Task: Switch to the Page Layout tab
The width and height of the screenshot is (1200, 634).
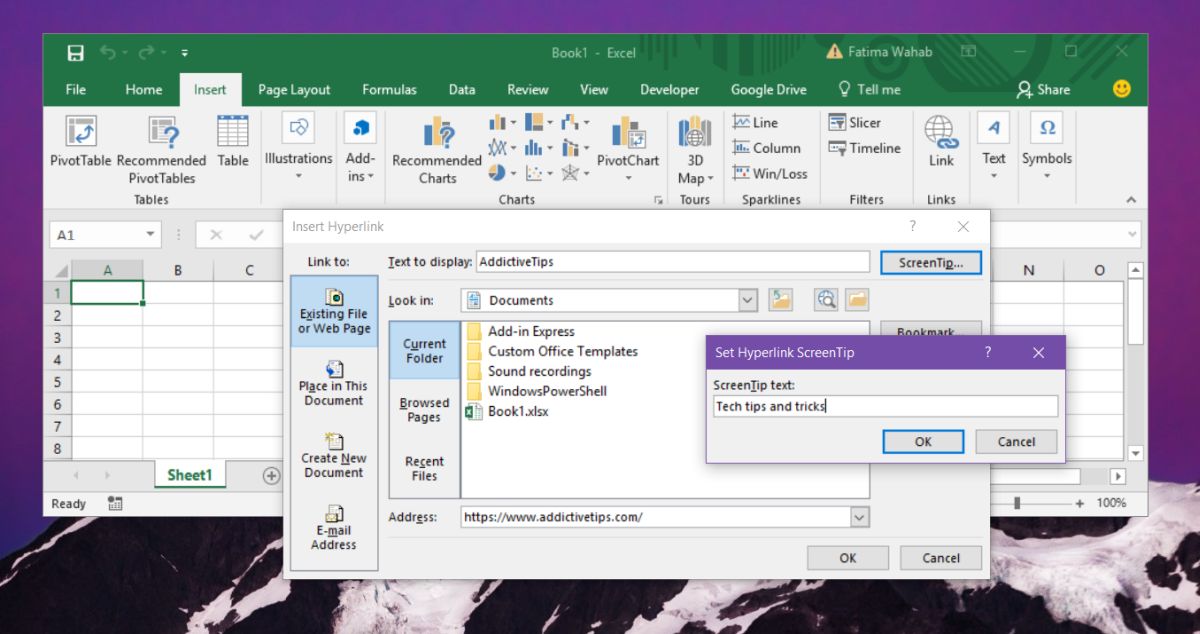Action: point(294,89)
